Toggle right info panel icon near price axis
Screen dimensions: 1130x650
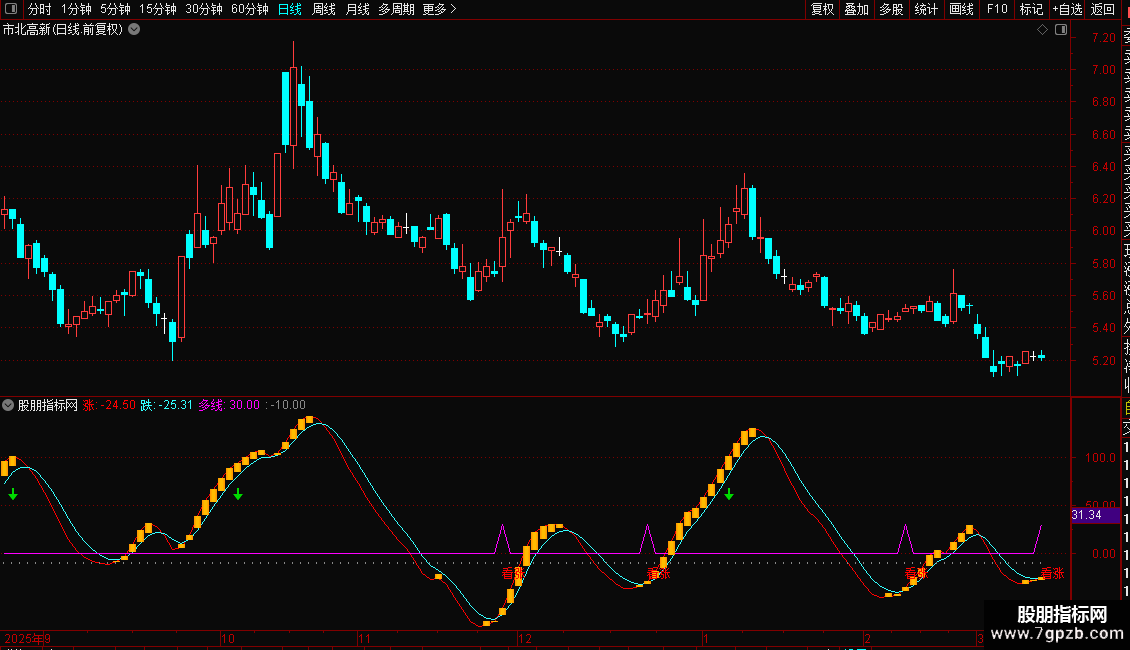pyautogui.click(x=1061, y=30)
